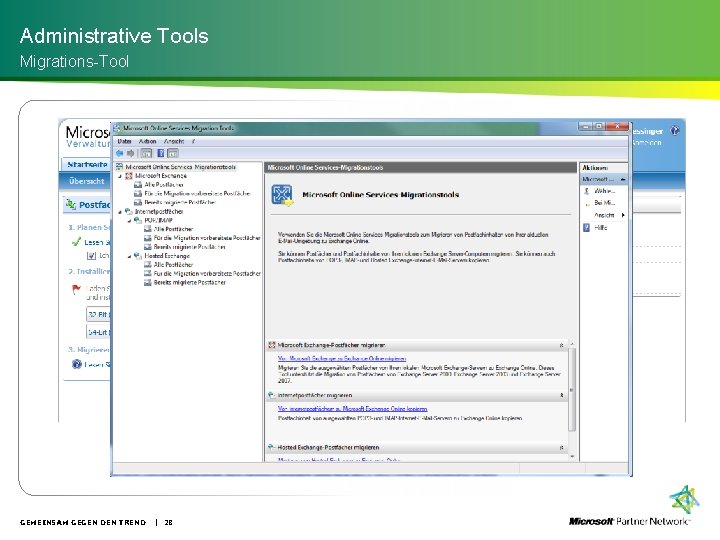Click the Übersicht tab in the background window
Screen dimensions: 720x540
click(86, 181)
